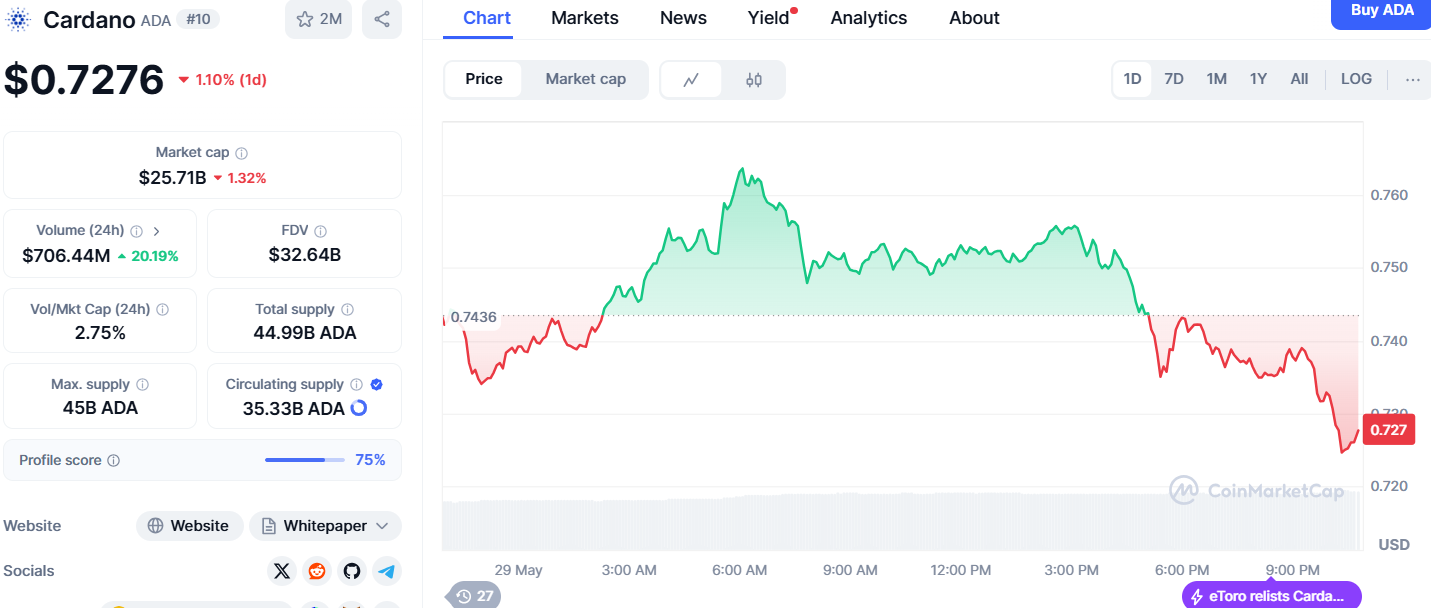Click the 0.727 current price label
The image size is (1431, 608).
pyautogui.click(x=1388, y=430)
